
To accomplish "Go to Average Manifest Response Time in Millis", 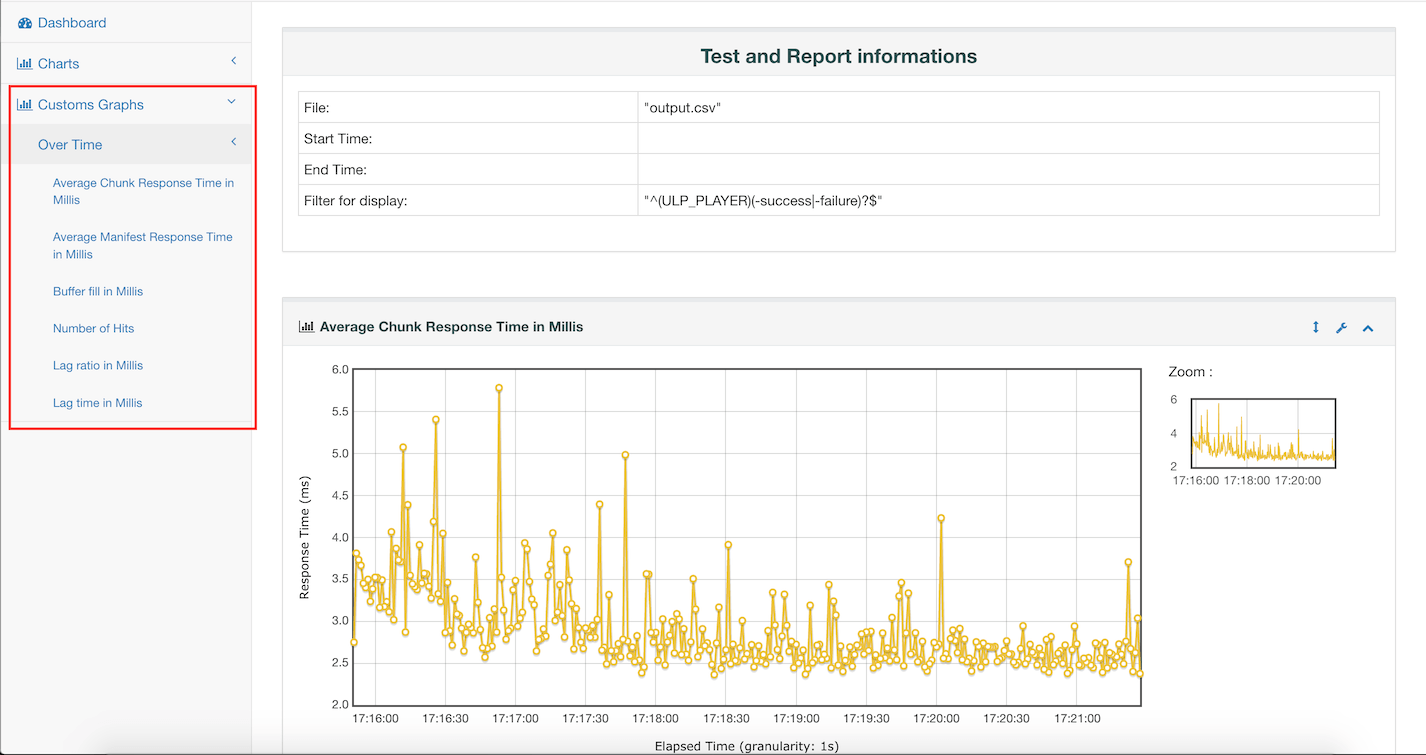I will coord(142,245).
